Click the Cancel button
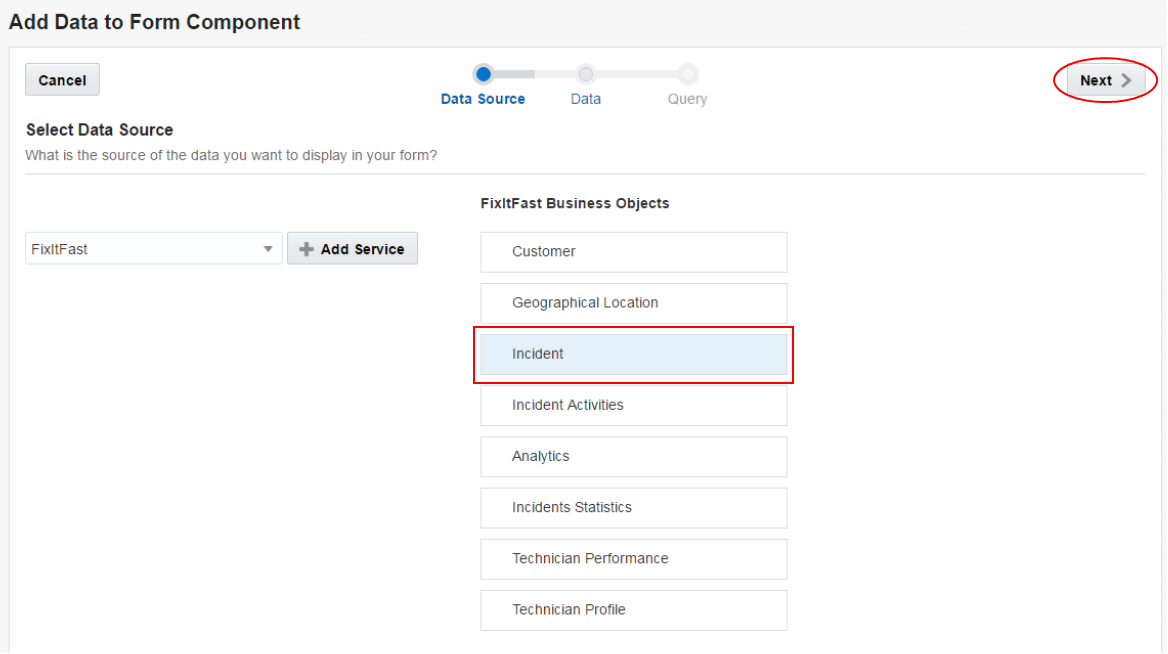The image size is (1168, 654). point(62,80)
